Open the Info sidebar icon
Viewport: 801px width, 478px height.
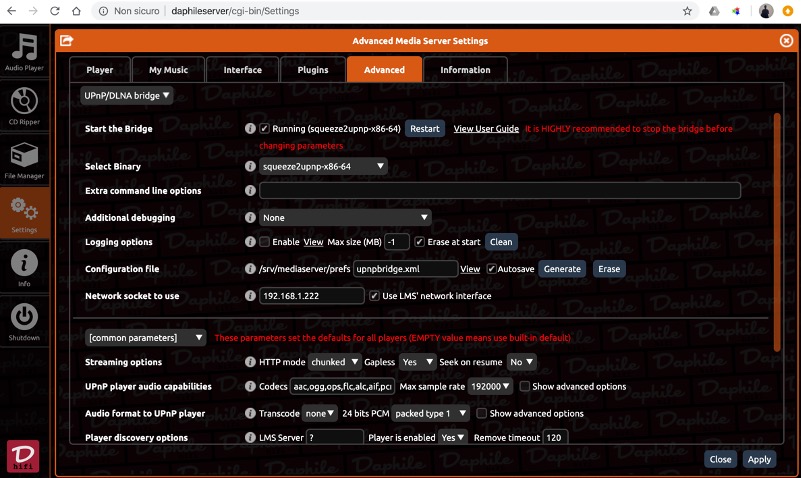tap(24, 268)
